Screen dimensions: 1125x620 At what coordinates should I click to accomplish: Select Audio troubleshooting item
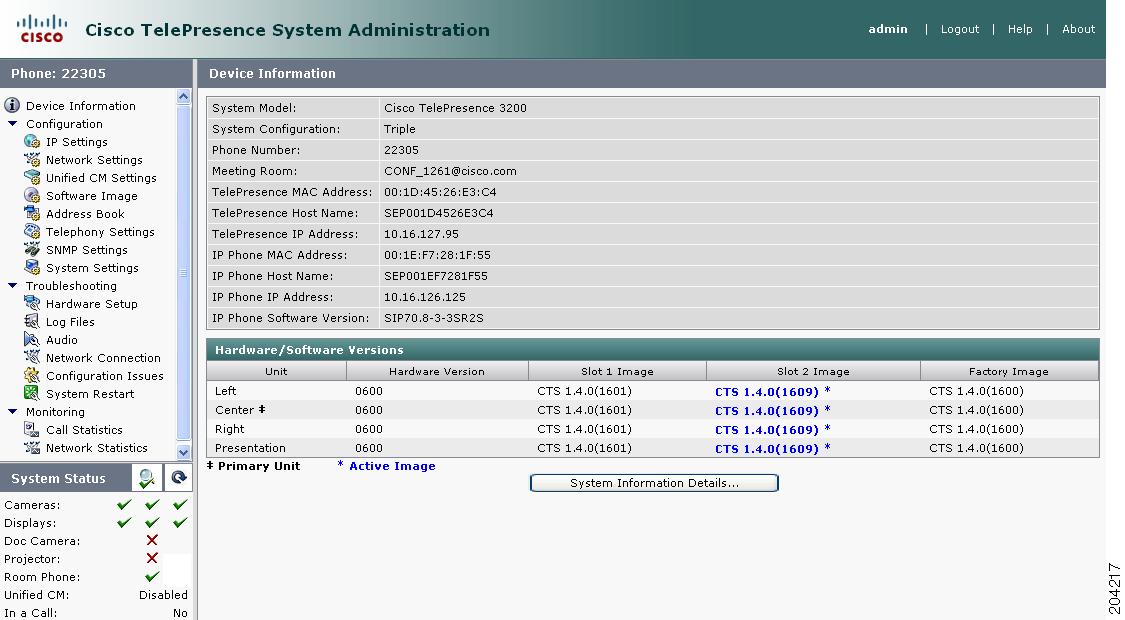click(x=62, y=339)
